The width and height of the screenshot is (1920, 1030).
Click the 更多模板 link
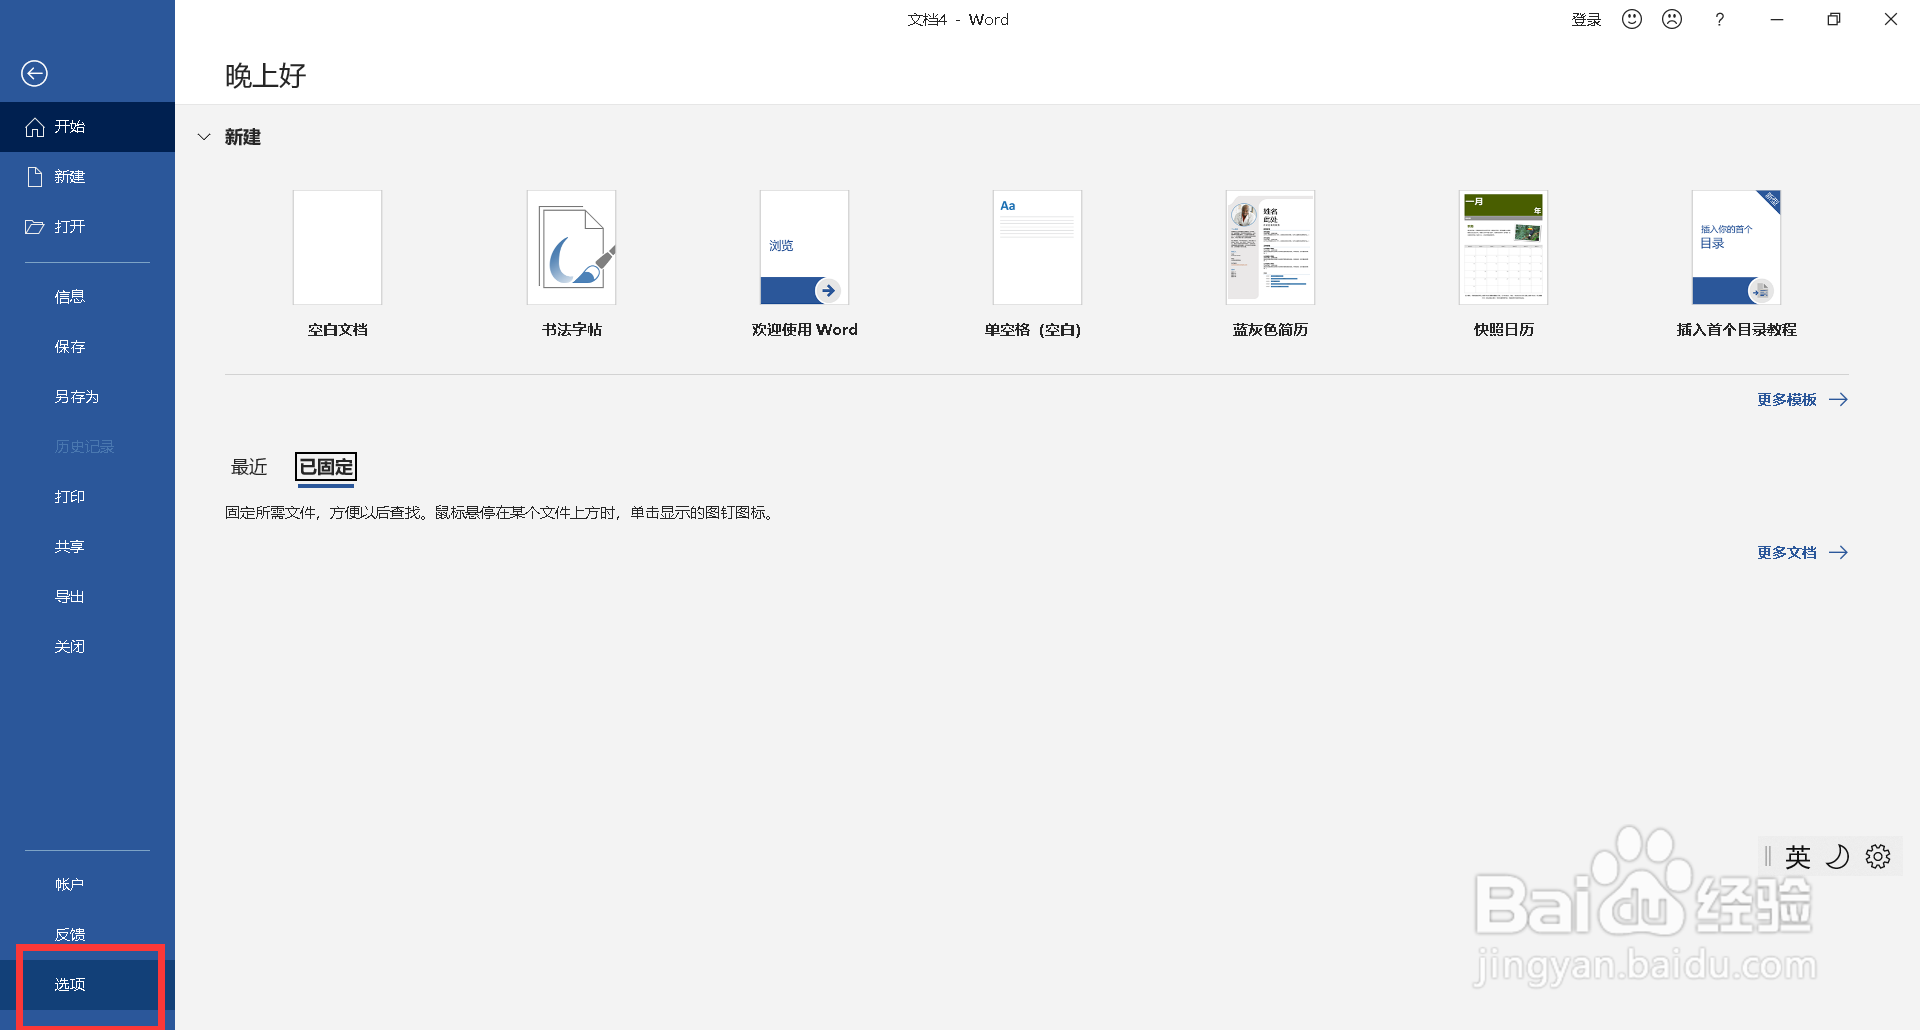(1802, 400)
